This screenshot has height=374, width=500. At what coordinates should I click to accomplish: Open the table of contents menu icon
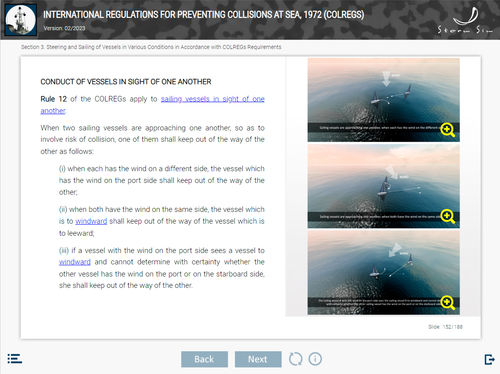(15, 359)
